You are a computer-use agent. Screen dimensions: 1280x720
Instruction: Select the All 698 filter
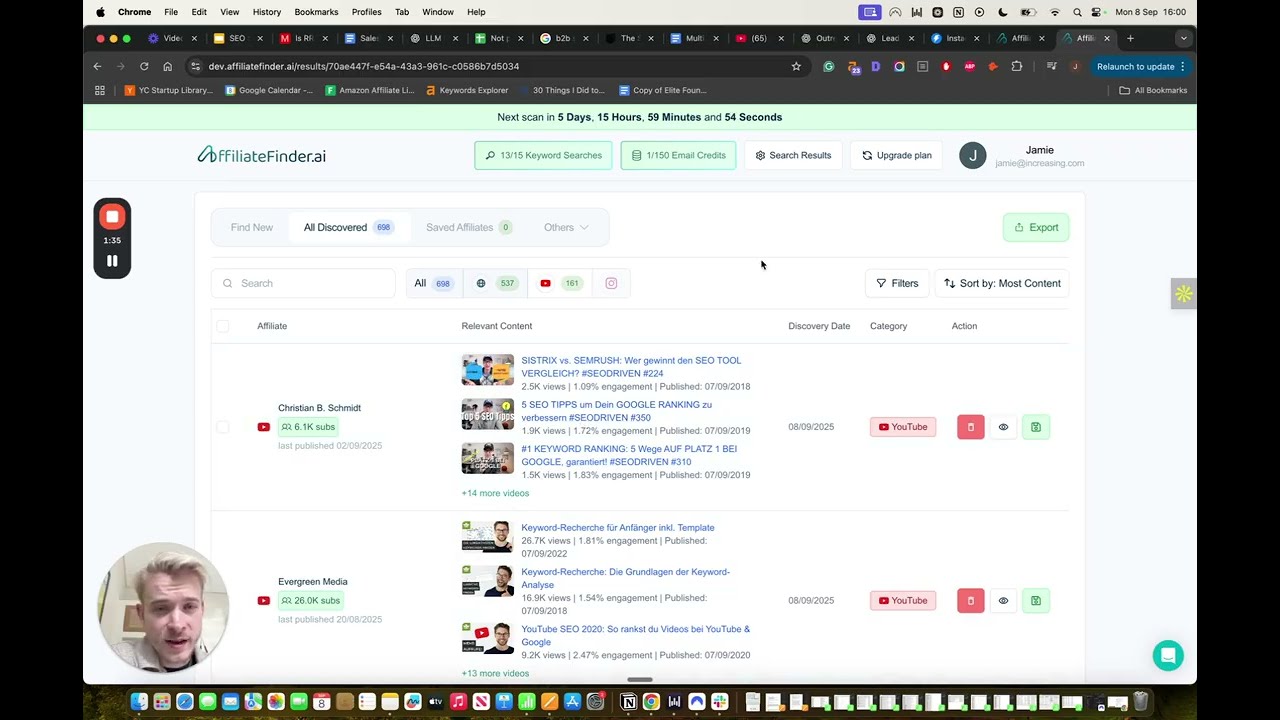[433, 283]
